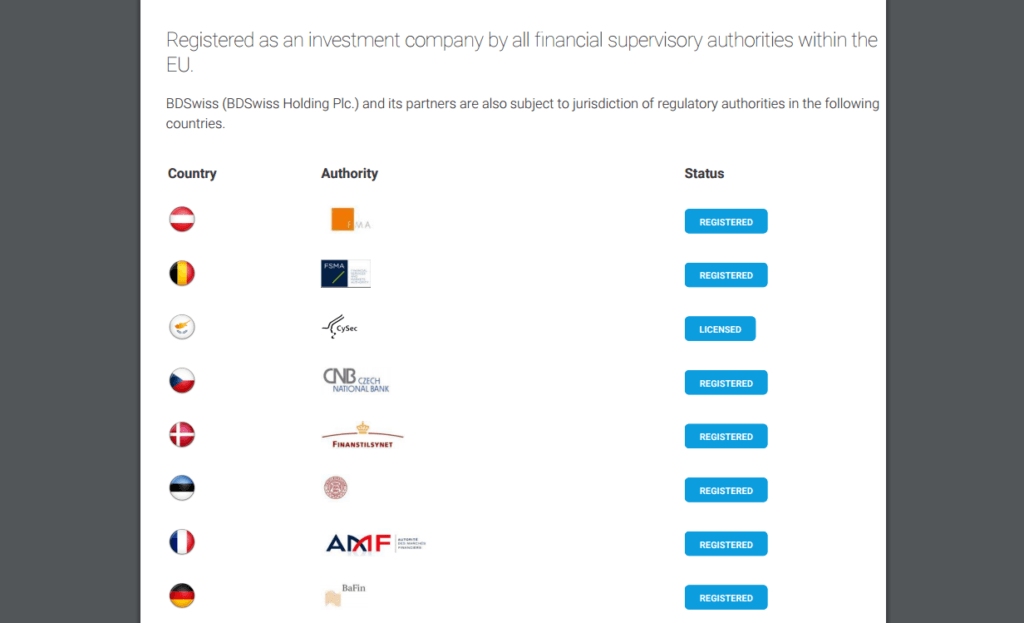
Task: Open the FSMA authority logo
Action: tap(345, 274)
